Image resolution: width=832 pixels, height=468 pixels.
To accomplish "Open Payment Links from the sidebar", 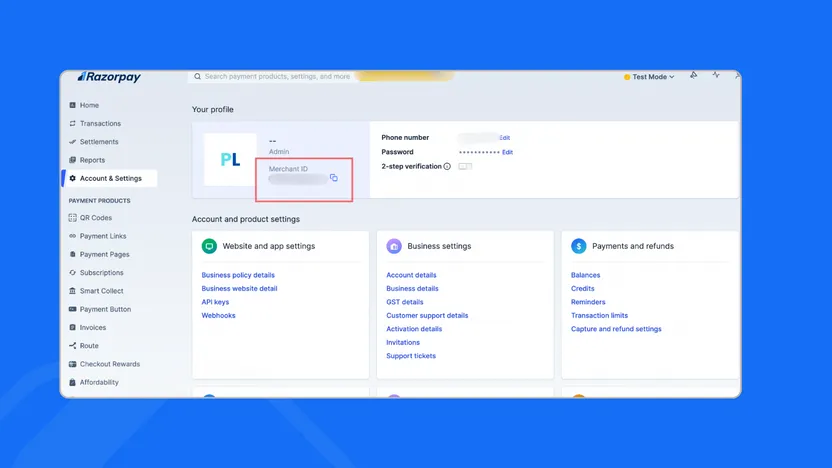I will point(103,236).
